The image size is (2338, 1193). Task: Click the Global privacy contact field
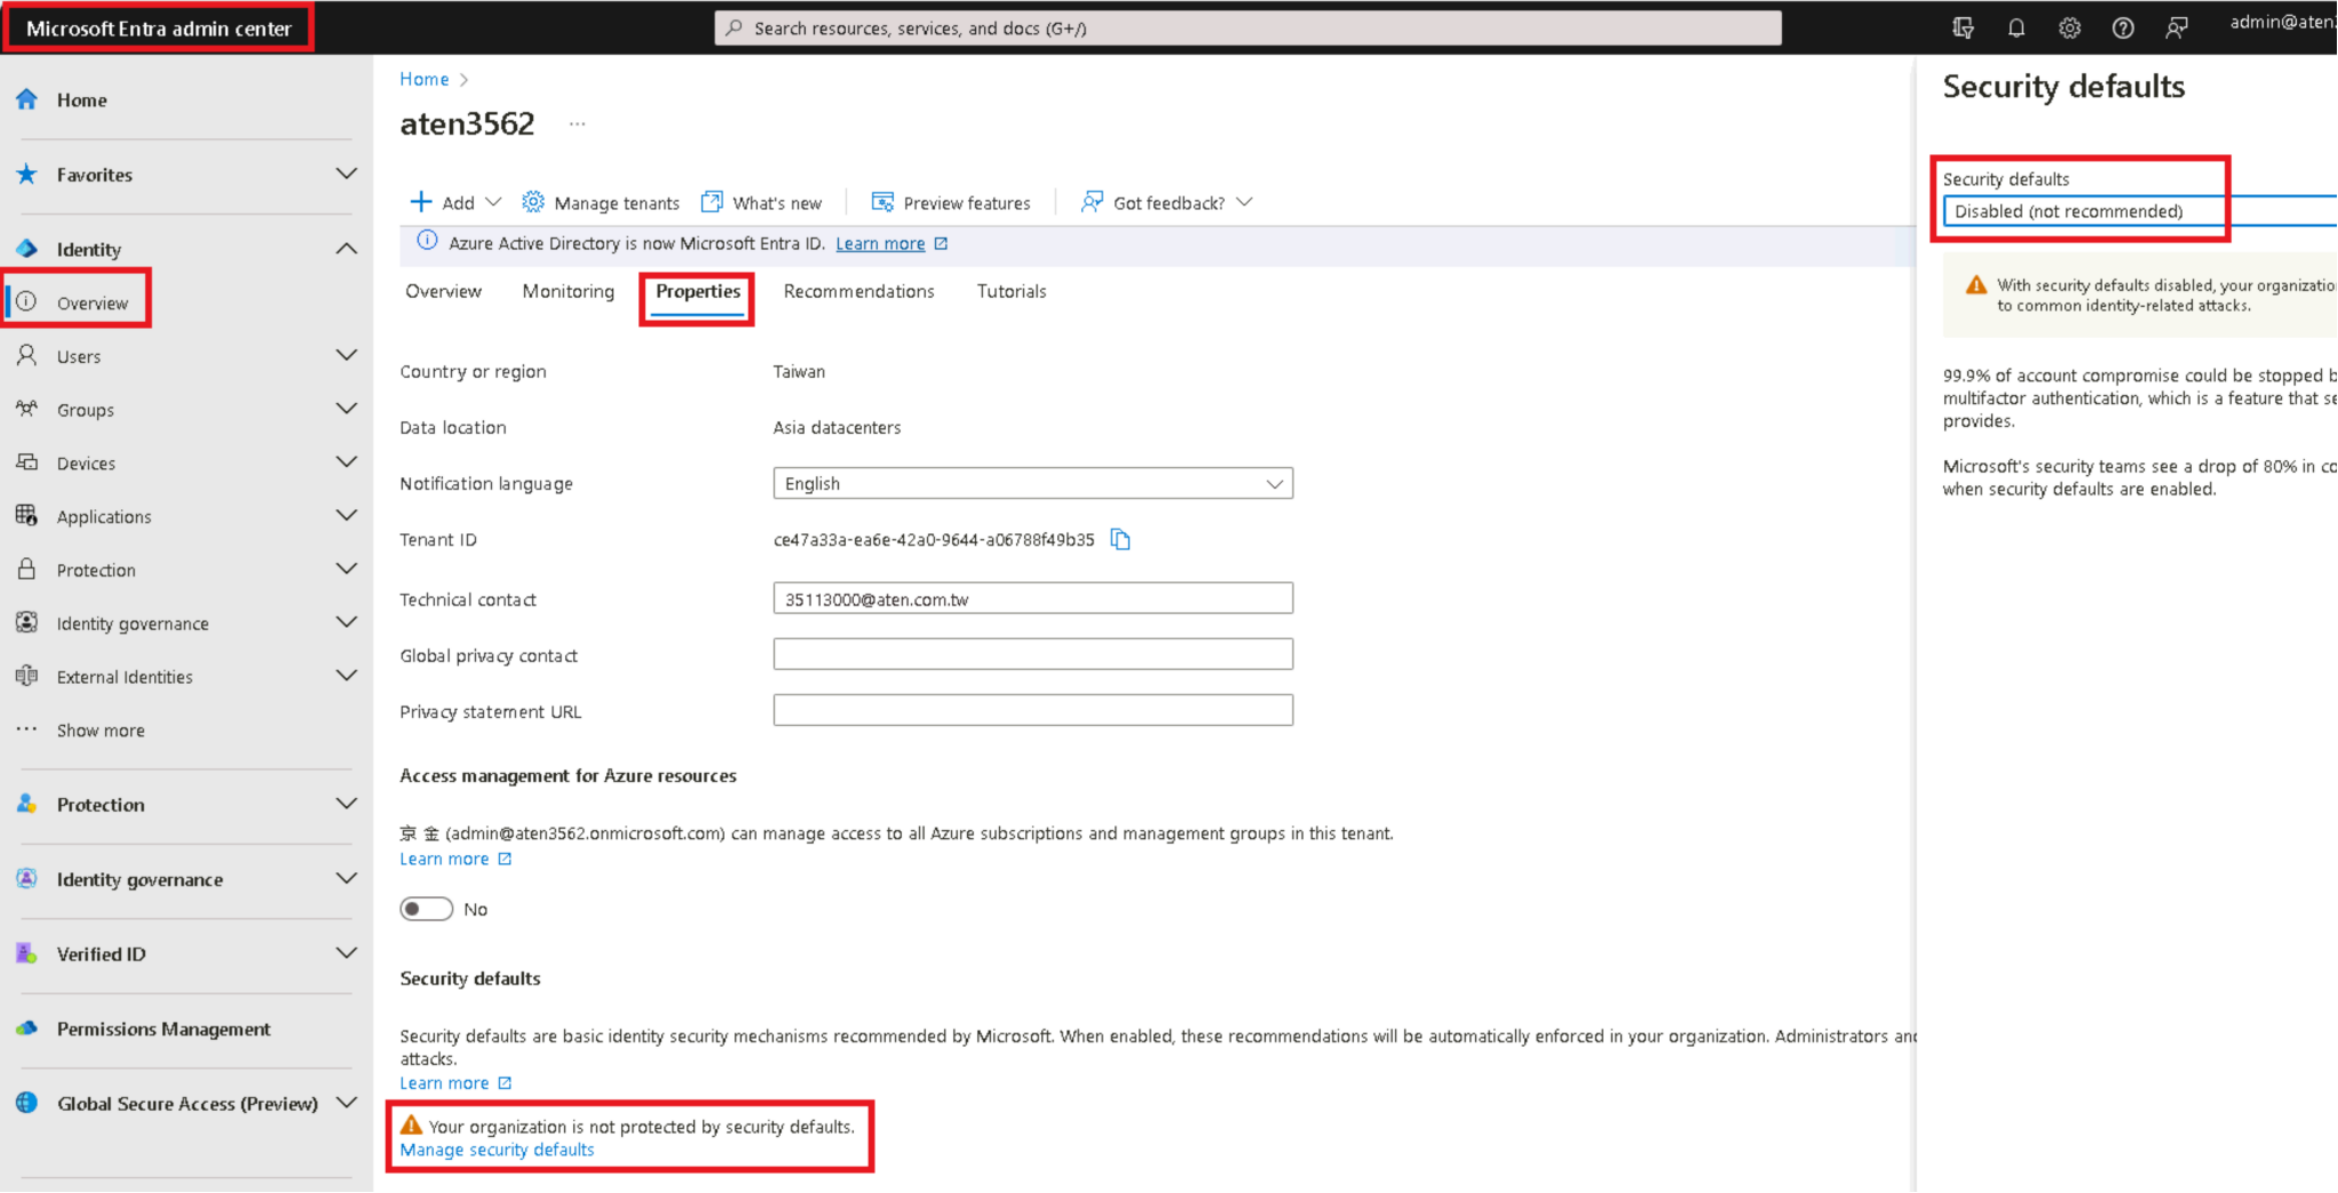pos(1032,655)
